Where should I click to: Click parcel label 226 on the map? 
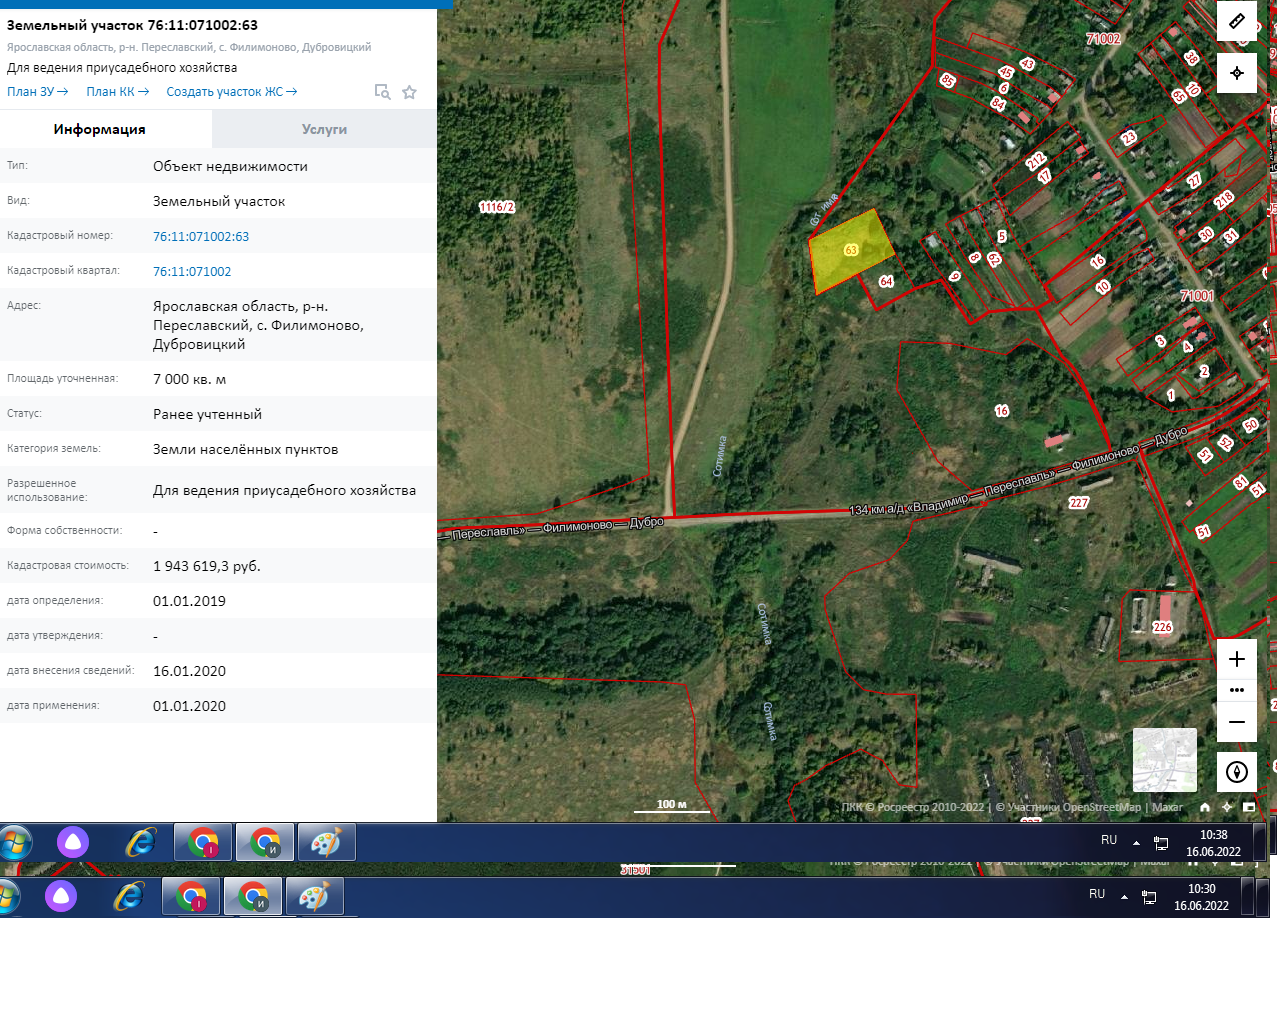click(x=1162, y=628)
